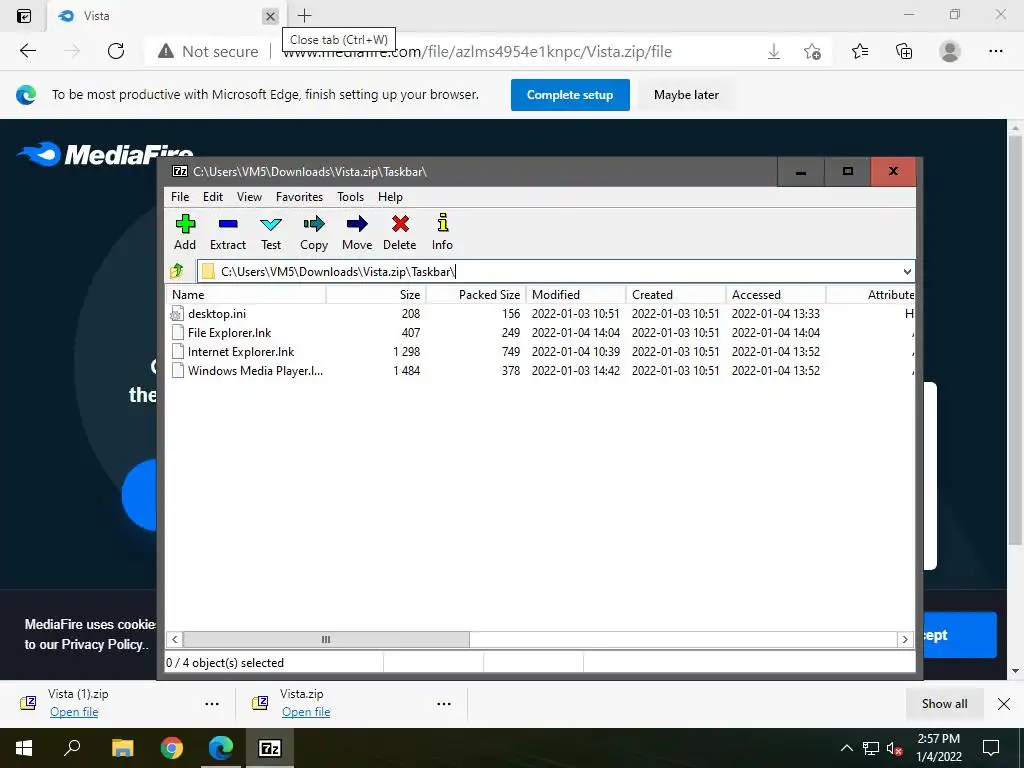Sort by the Name column header
Image resolution: width=1024 pixels, height=768 pixels.
[x=246, y=295]
